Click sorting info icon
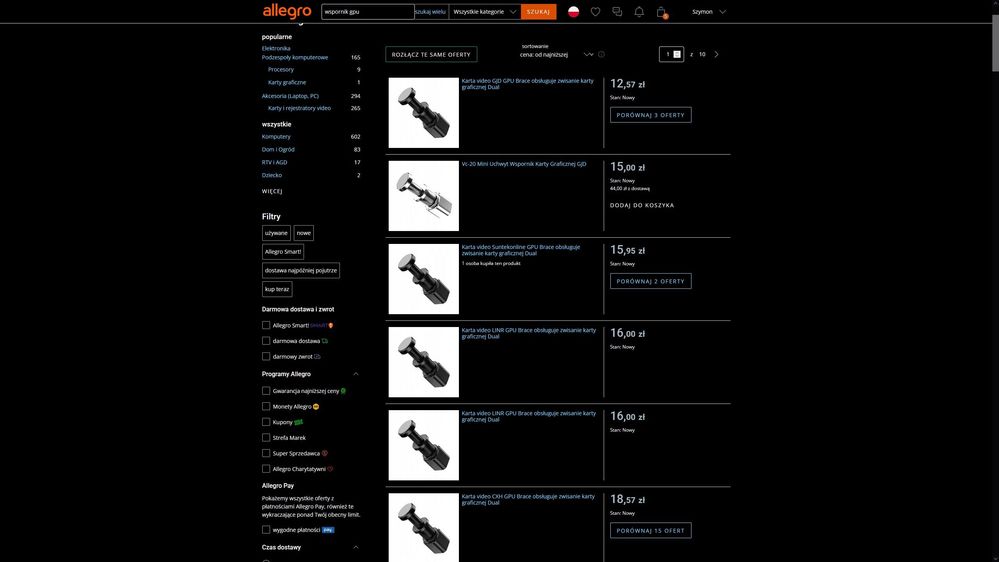999x562 pixels. (x=601, y=54)
